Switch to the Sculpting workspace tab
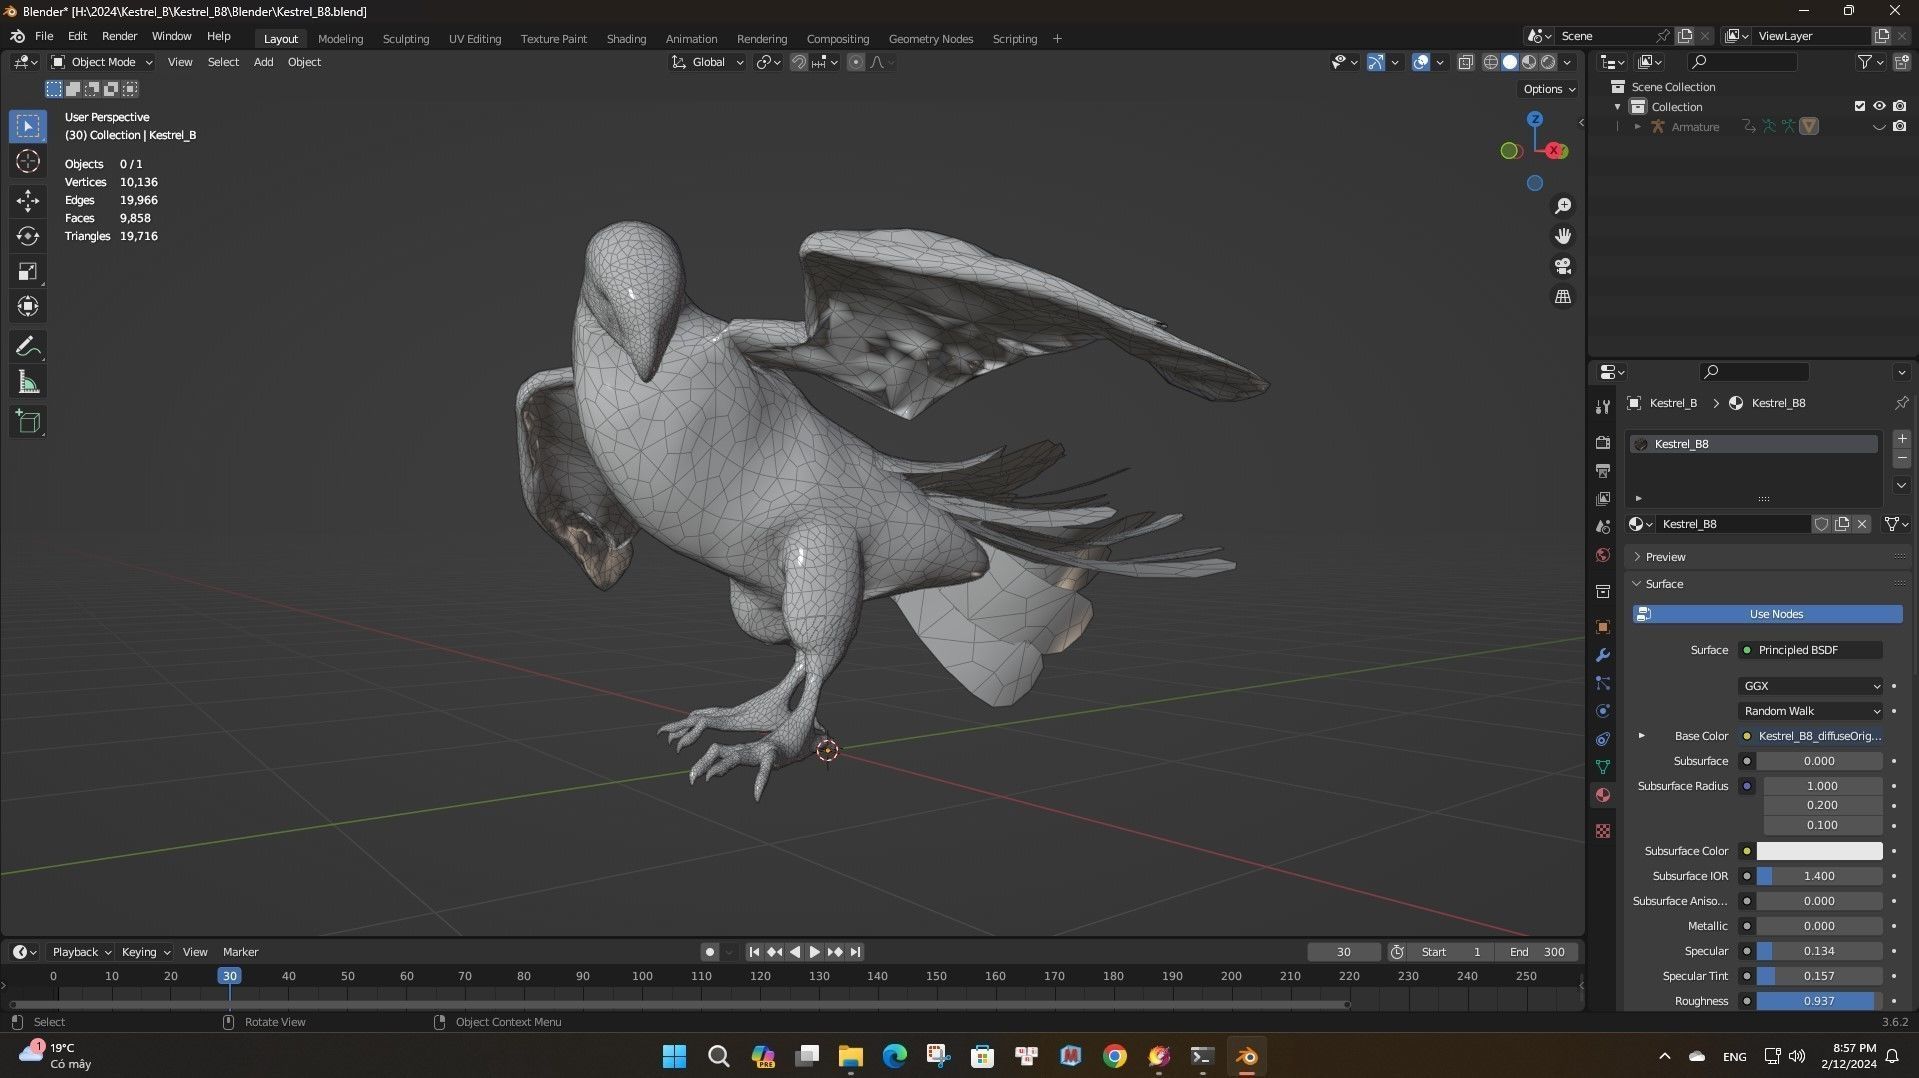The image size is (1919, 1078). (x=405, y=39)
